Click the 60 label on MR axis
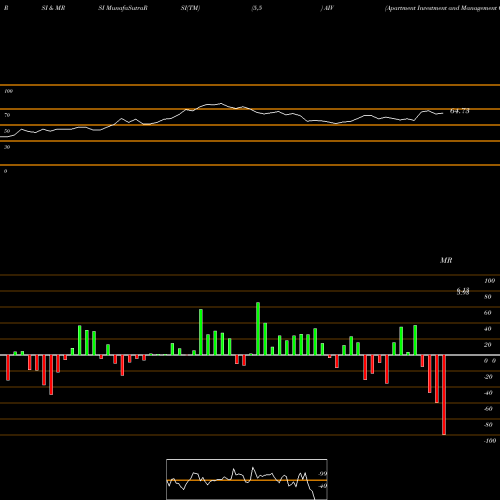Image resolution: width=500 pixels, height=500 pixels. click(x=488, y=313)
